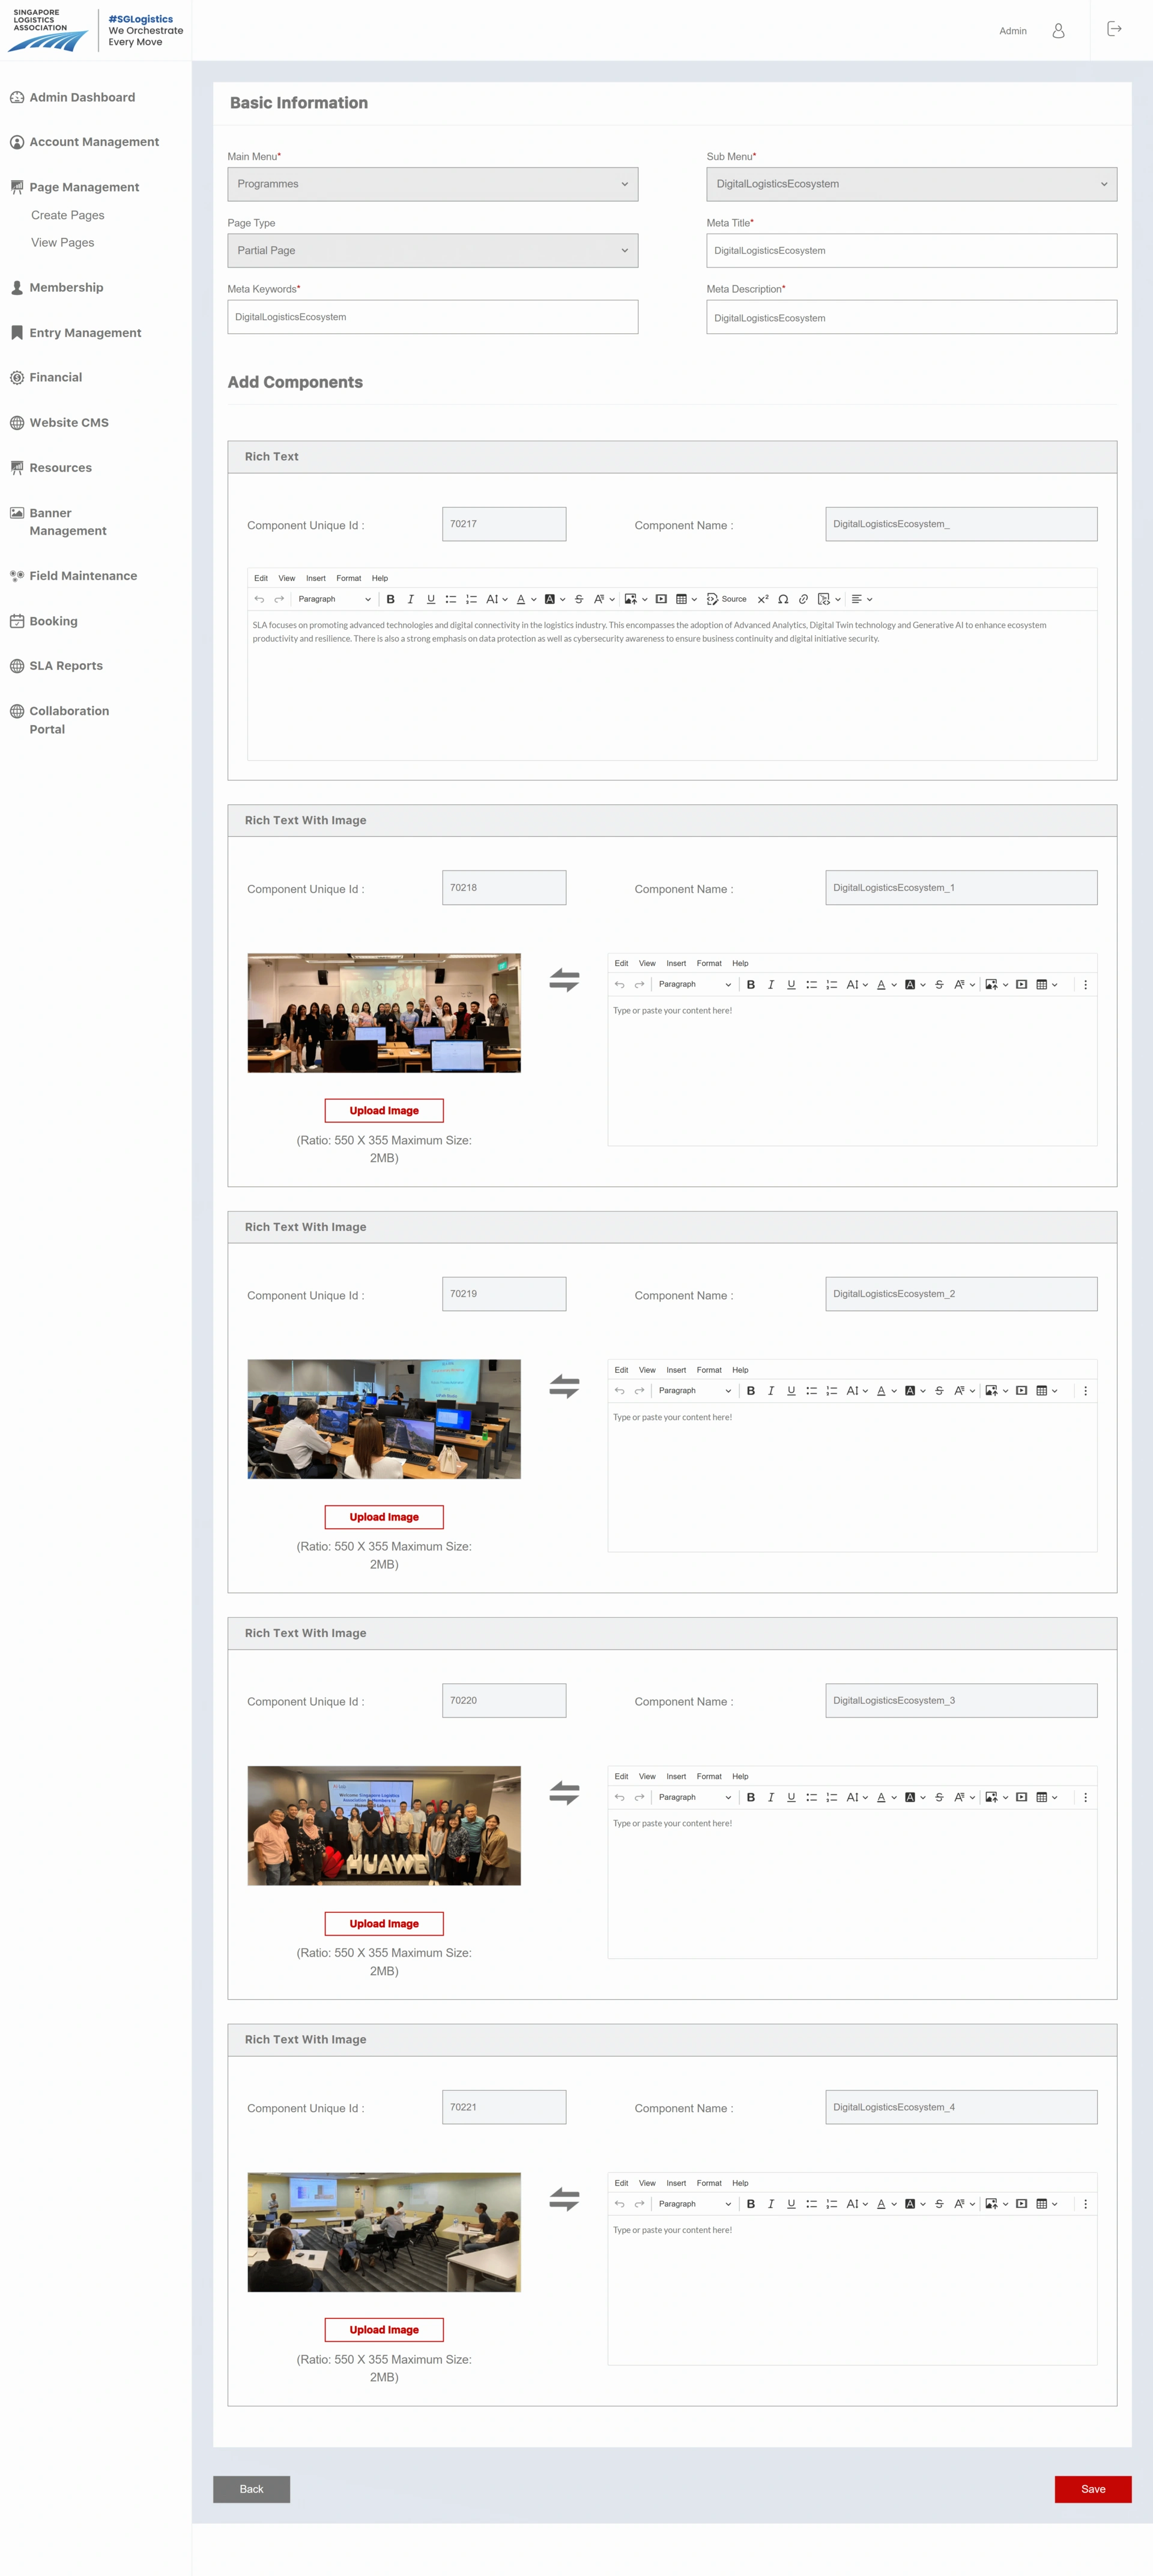Viewport: 1153px width, 2576px height.
Task: Open Paragraph heading dropdown in first editor
Action: pyautogui.click(x=334, y=599)
